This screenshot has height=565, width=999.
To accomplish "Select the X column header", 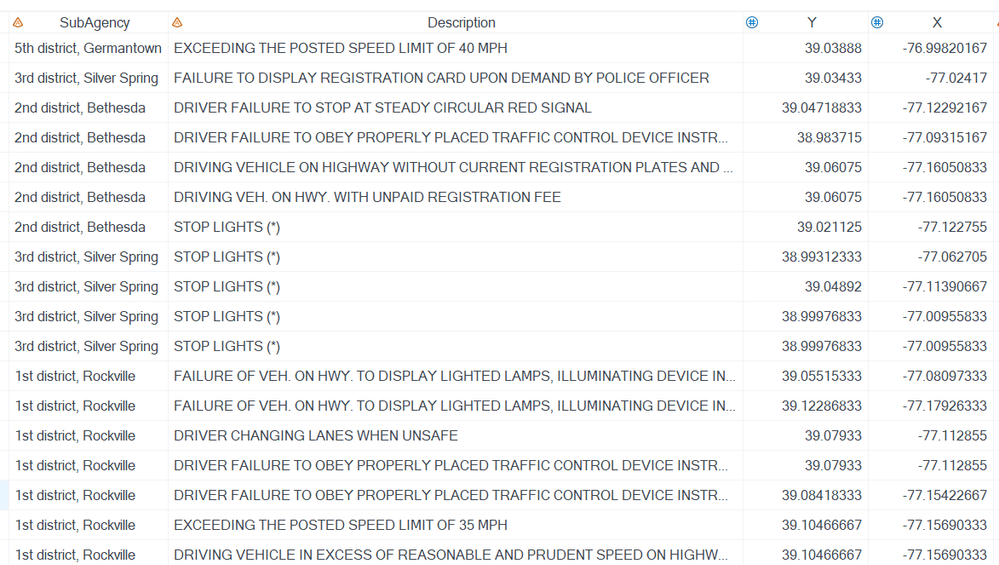I will click(937, 22).
